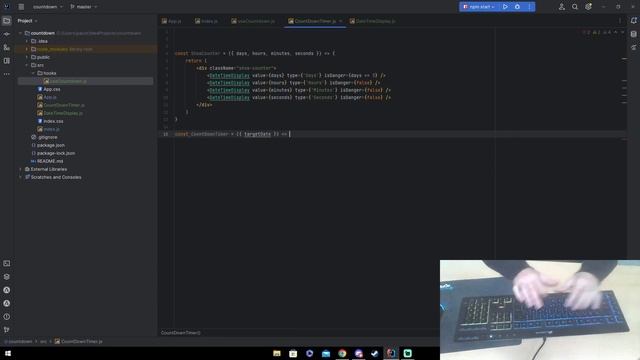
Task: Open the Bookmarks tool window icon
Action: coord(7,61)
